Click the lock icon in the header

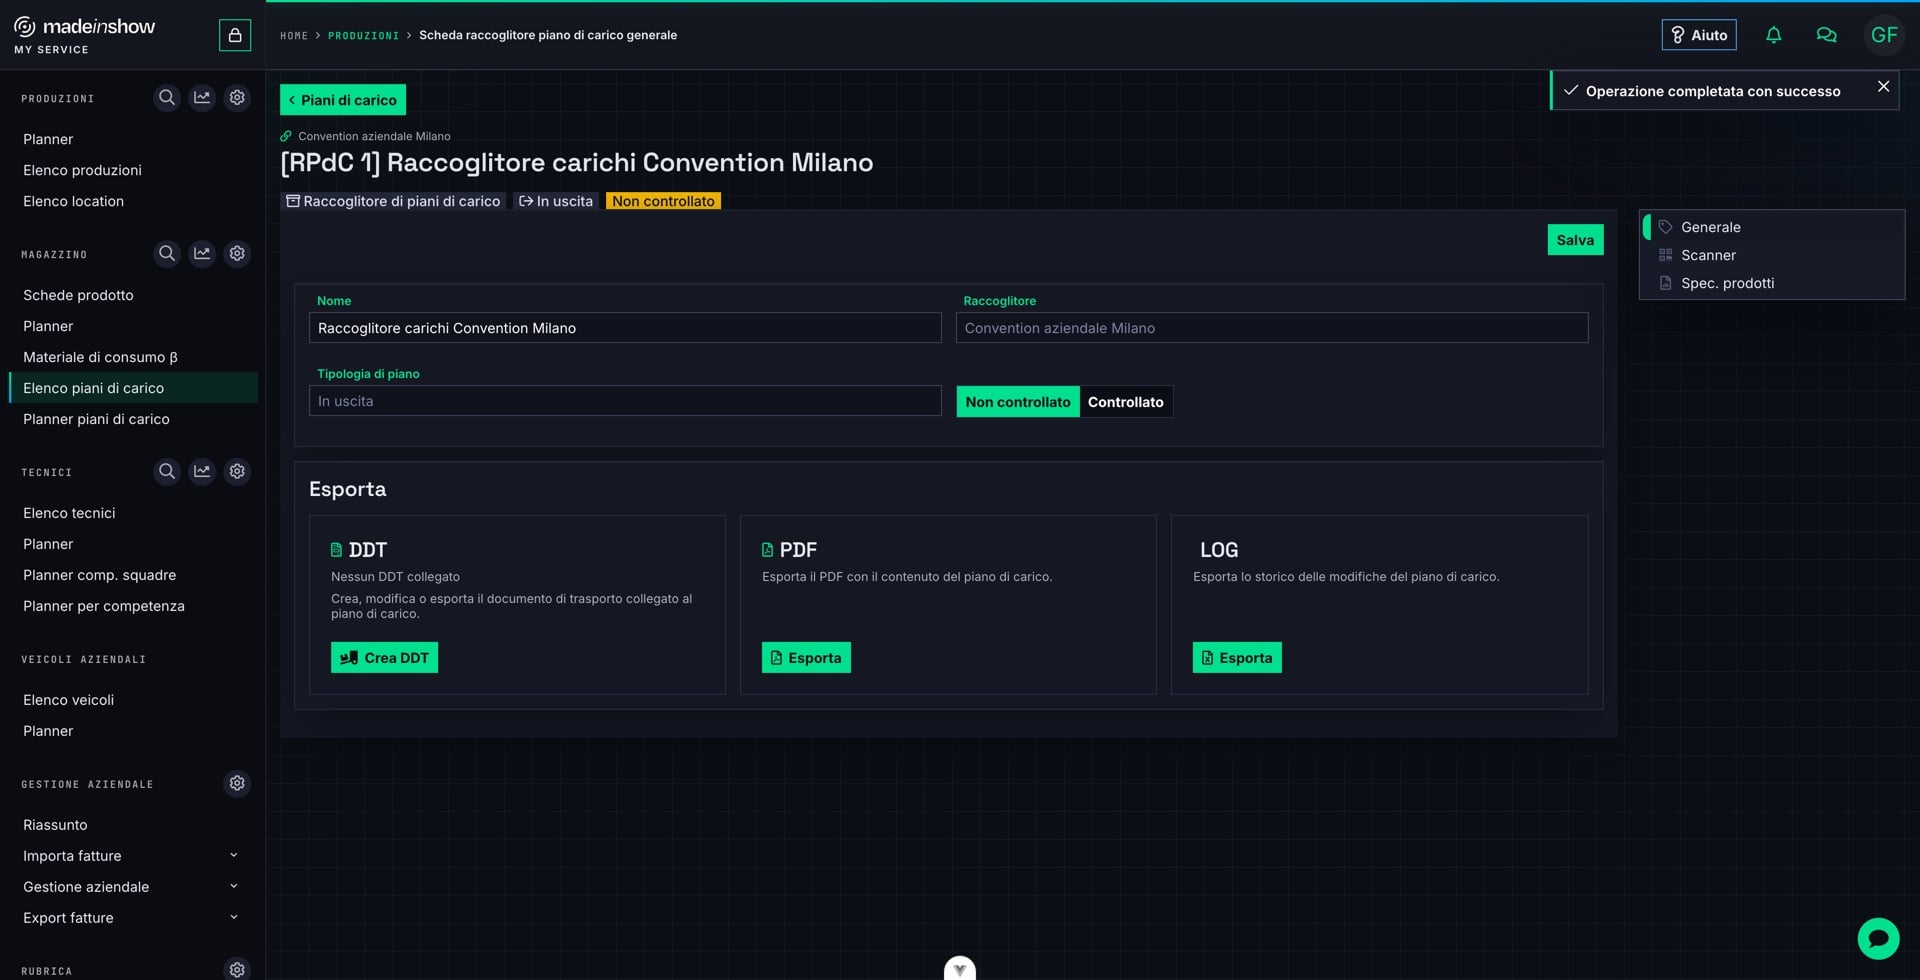click(x=235, y=35)
